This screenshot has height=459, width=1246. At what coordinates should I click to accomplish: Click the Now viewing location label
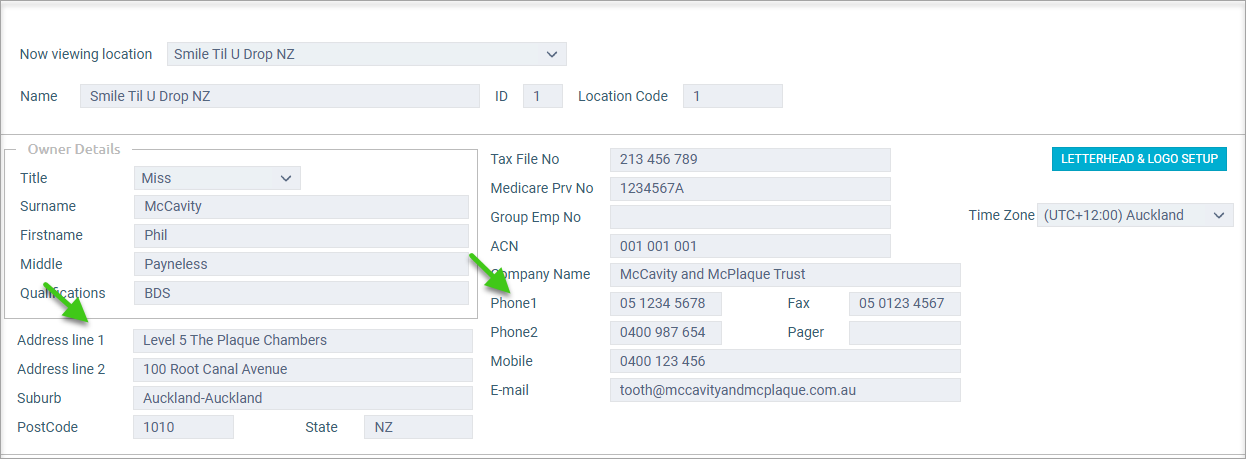pyautogui.click(x=86, y=54)
